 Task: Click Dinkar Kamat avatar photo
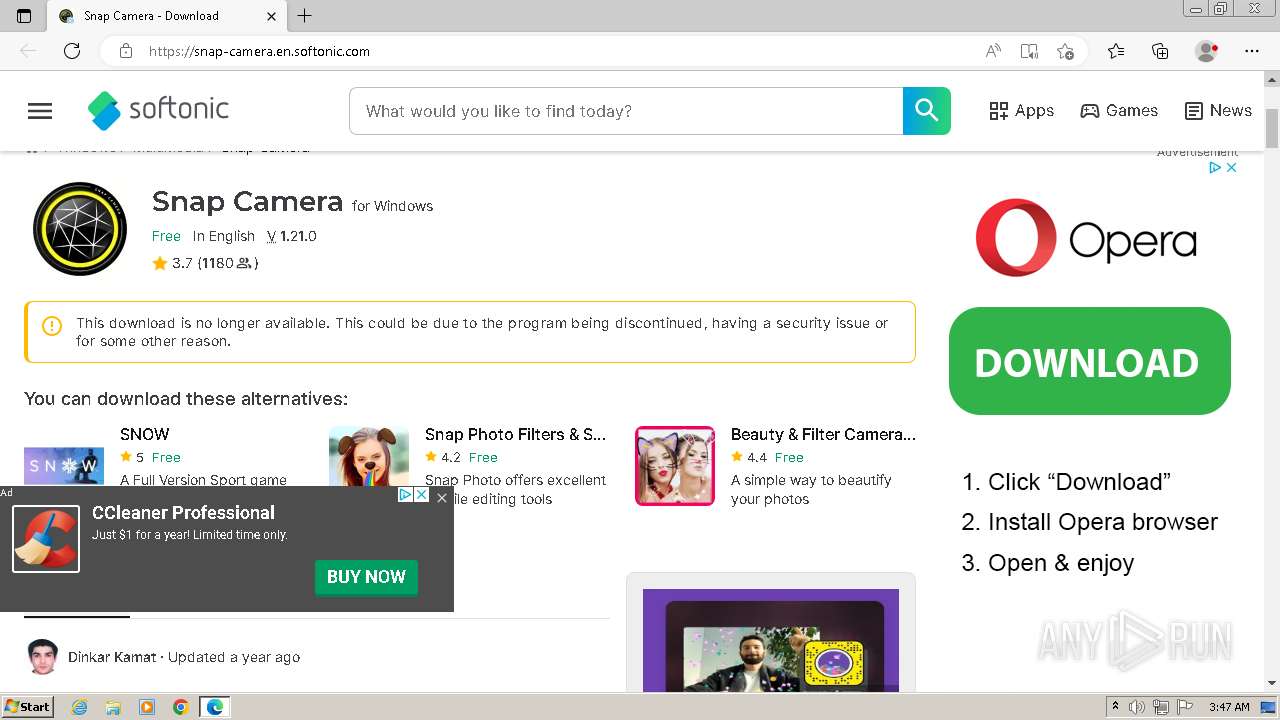coord(43,657)
